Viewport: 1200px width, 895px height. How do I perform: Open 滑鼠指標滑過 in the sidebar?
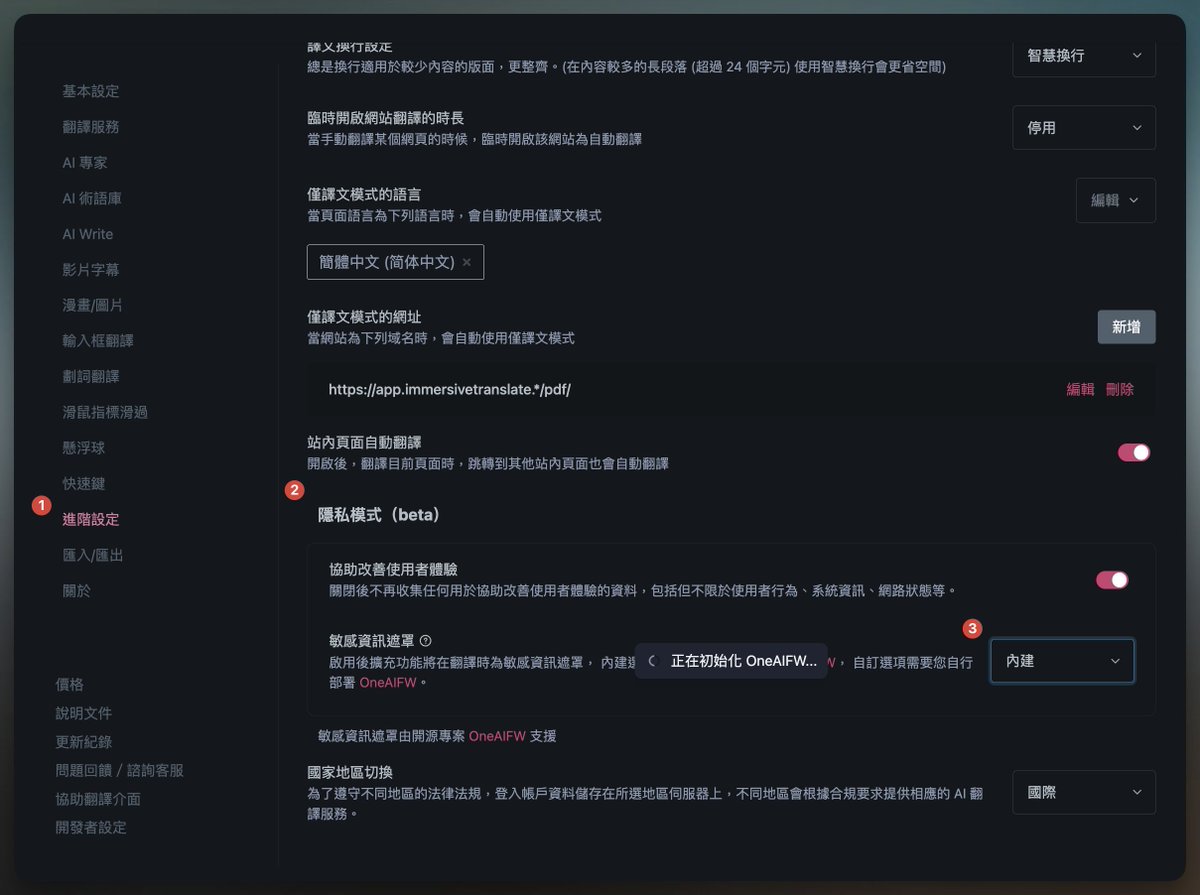click(104, 412)
